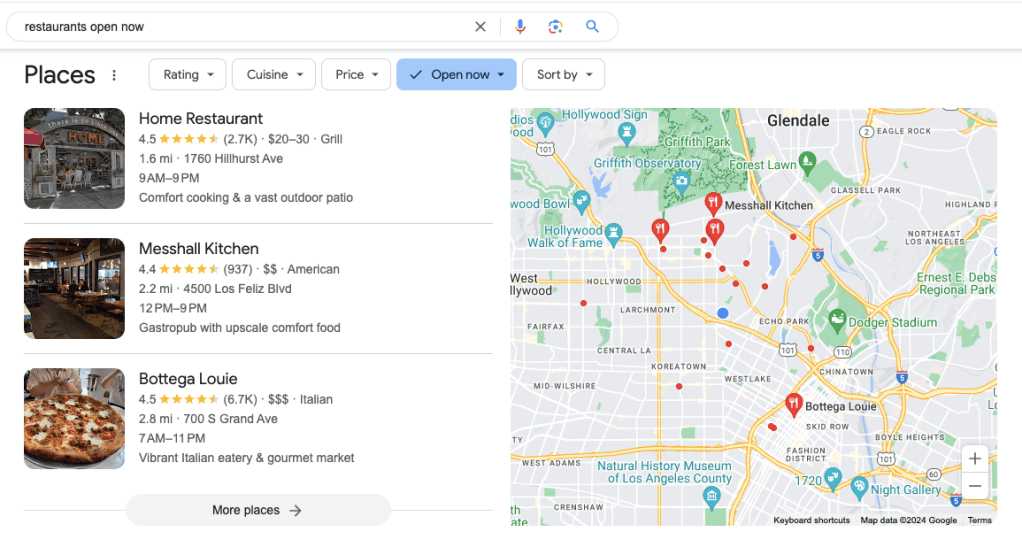Click the Glendale label on the map
The width and height of the screenshot is (1022, 555).
tap(798, 121)
